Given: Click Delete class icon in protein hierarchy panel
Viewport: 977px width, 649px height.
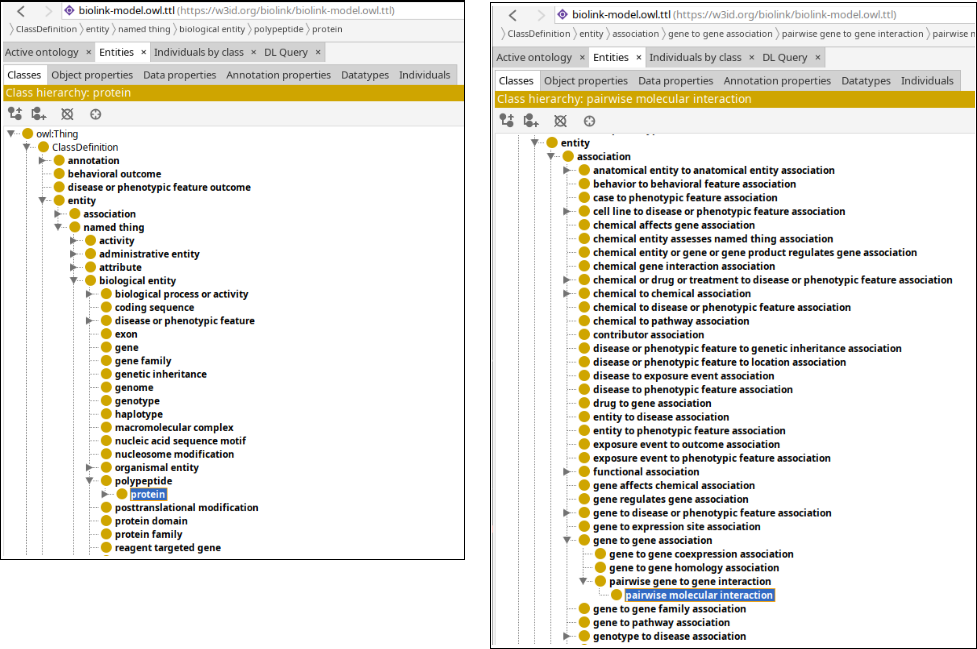Looking at the screenshot, I should tap(67, 114).
